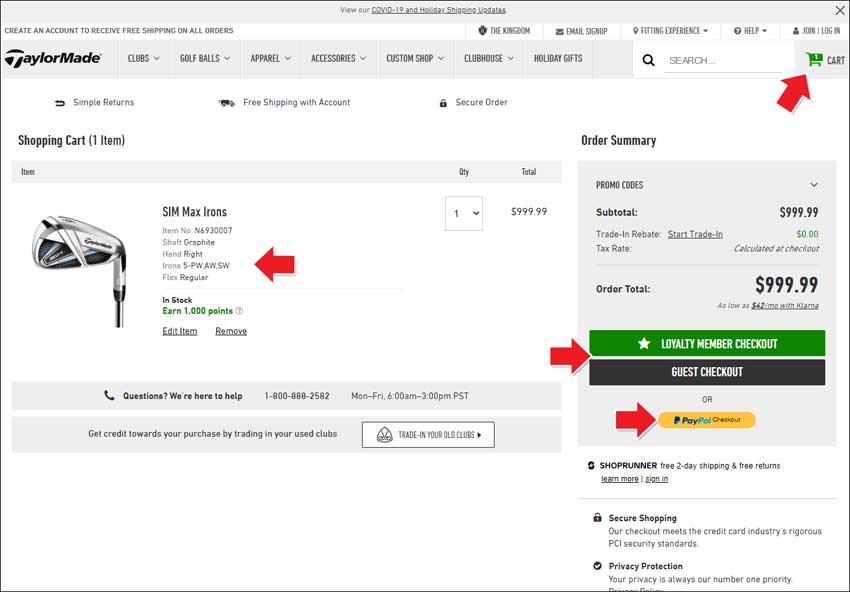Click the phone icon beside Questions
Image resolution: width=850 pixels, height=592 pixels.
point(109,395)
